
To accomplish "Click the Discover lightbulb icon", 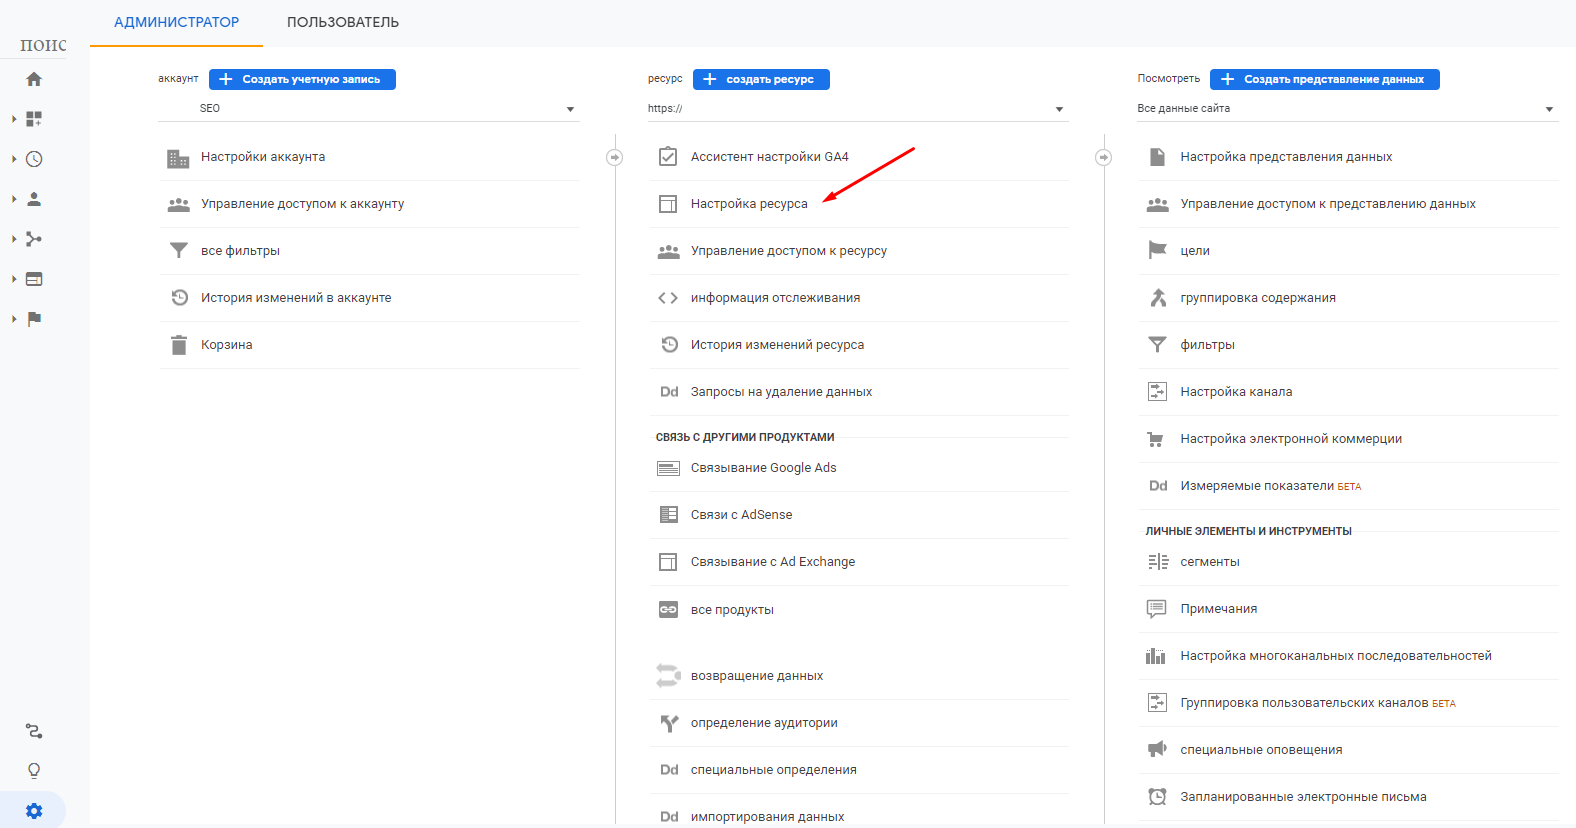I will click(x=34, y=771).
